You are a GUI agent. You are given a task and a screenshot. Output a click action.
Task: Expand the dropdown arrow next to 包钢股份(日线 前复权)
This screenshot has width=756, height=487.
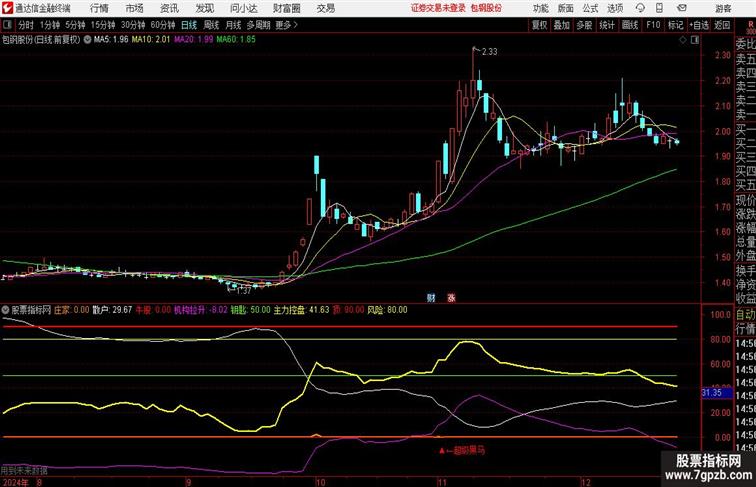tap(87, 40)
